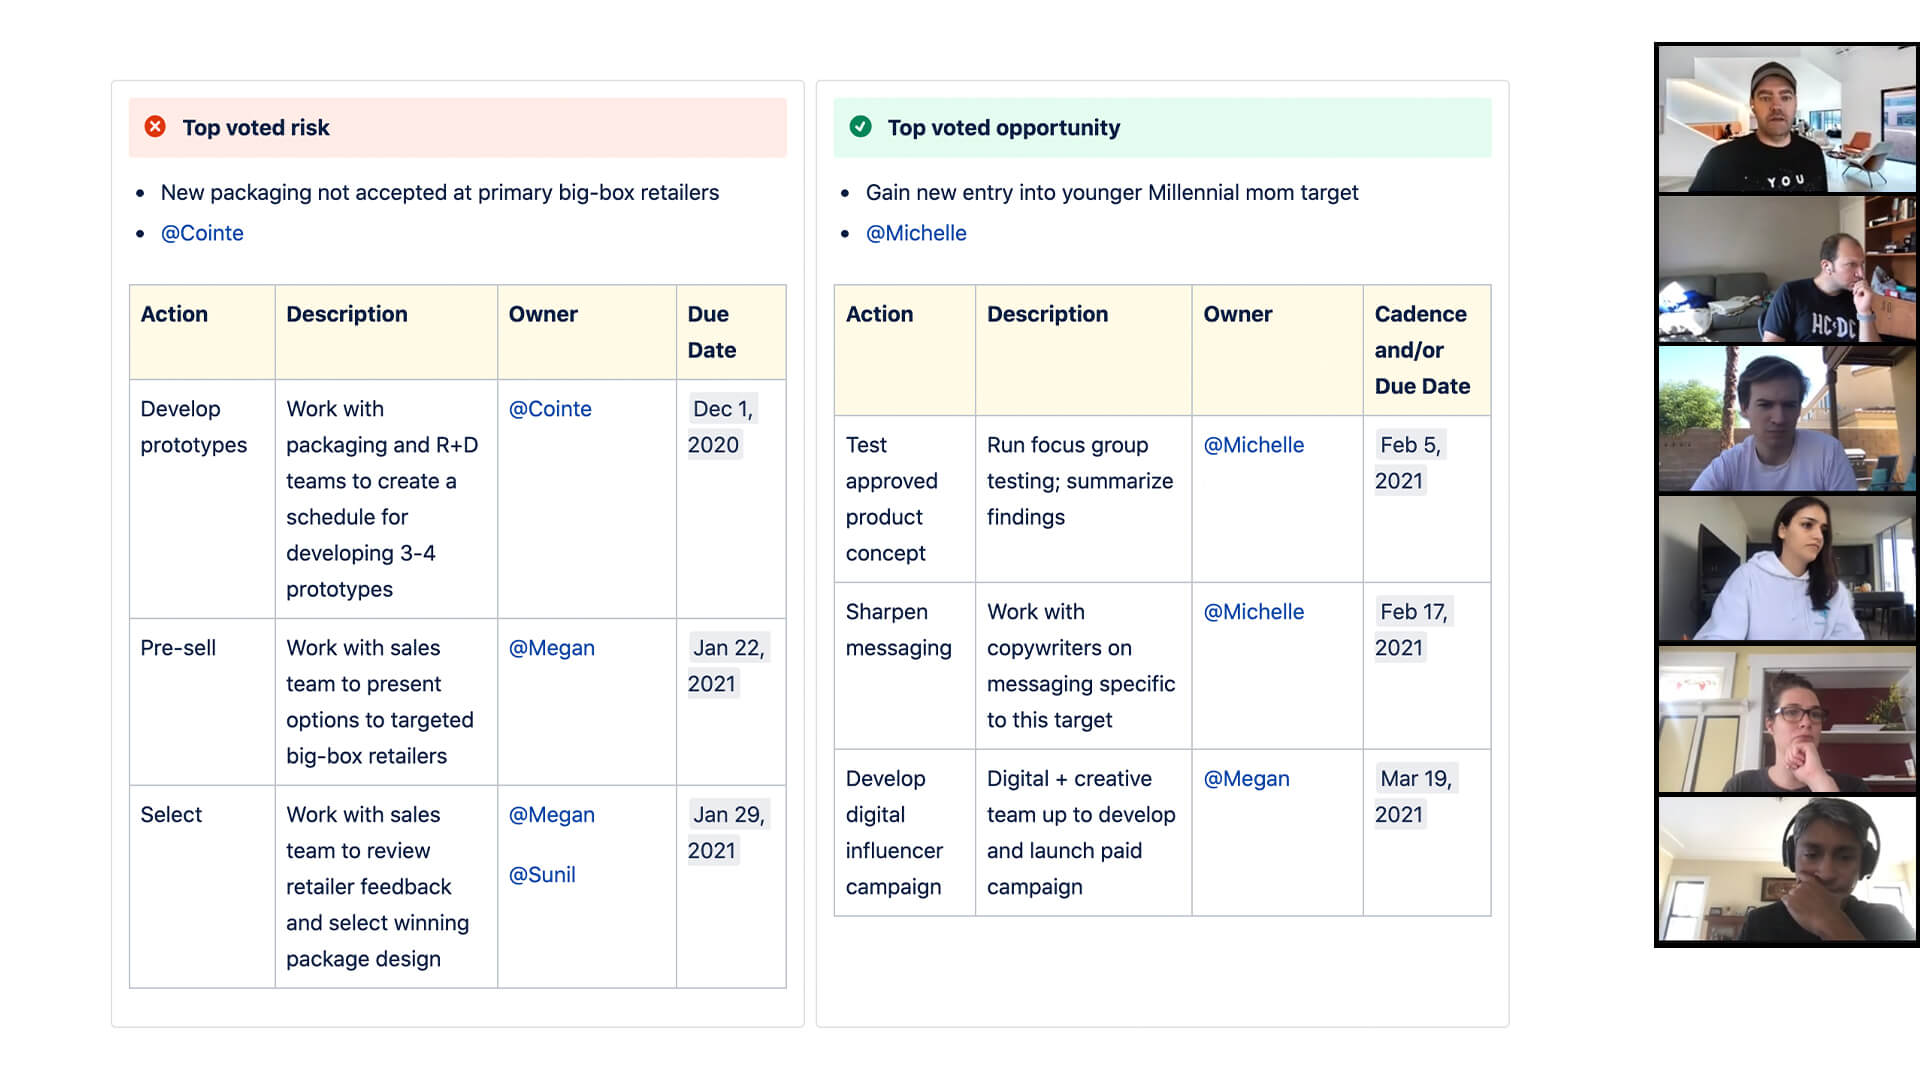Click the Jan 29, 2021 date lozenge
Viewport: 1920px width, 1080px height.
tap(726, 832)
